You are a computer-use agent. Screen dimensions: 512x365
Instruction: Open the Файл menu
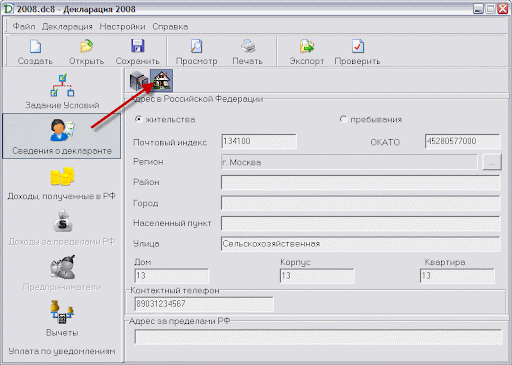click(x=24, y=26)
